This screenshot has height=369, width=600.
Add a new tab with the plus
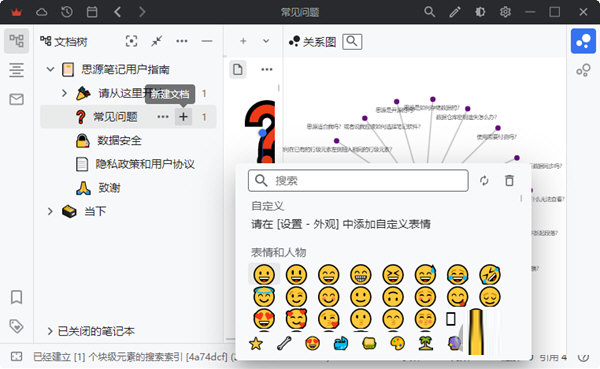243,41
